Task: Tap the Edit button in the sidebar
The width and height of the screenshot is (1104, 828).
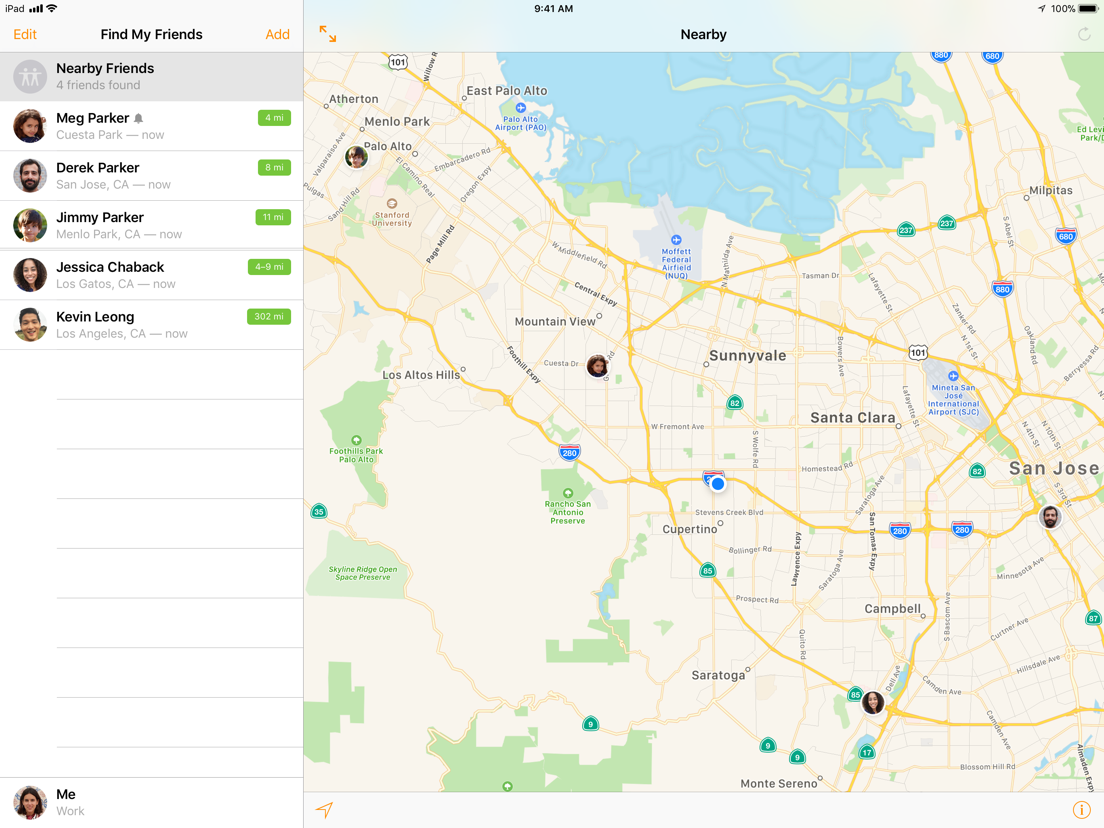Action: click(x=25, y=34)
